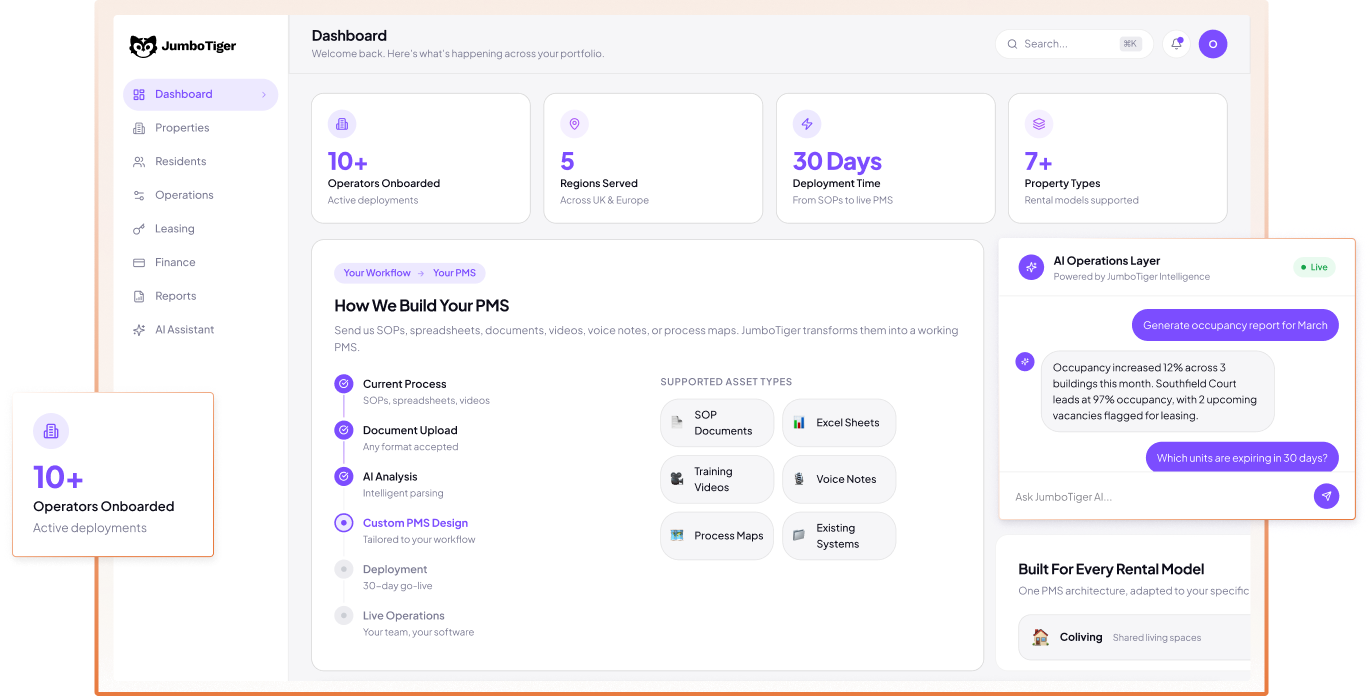The width and height of the screenshot is (1372, 696).
Task: Click the JumboTiger logo
Action: (x=183, y=46)
